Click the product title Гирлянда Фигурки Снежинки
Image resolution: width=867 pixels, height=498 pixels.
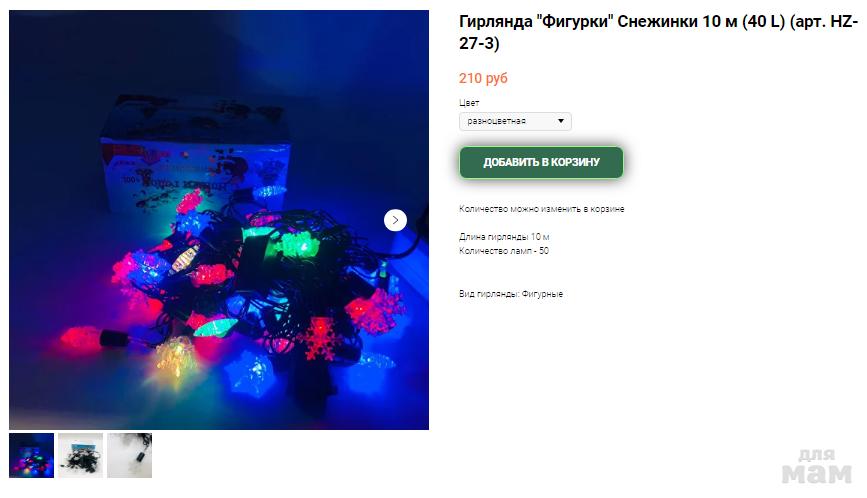[x=658, y=32]
